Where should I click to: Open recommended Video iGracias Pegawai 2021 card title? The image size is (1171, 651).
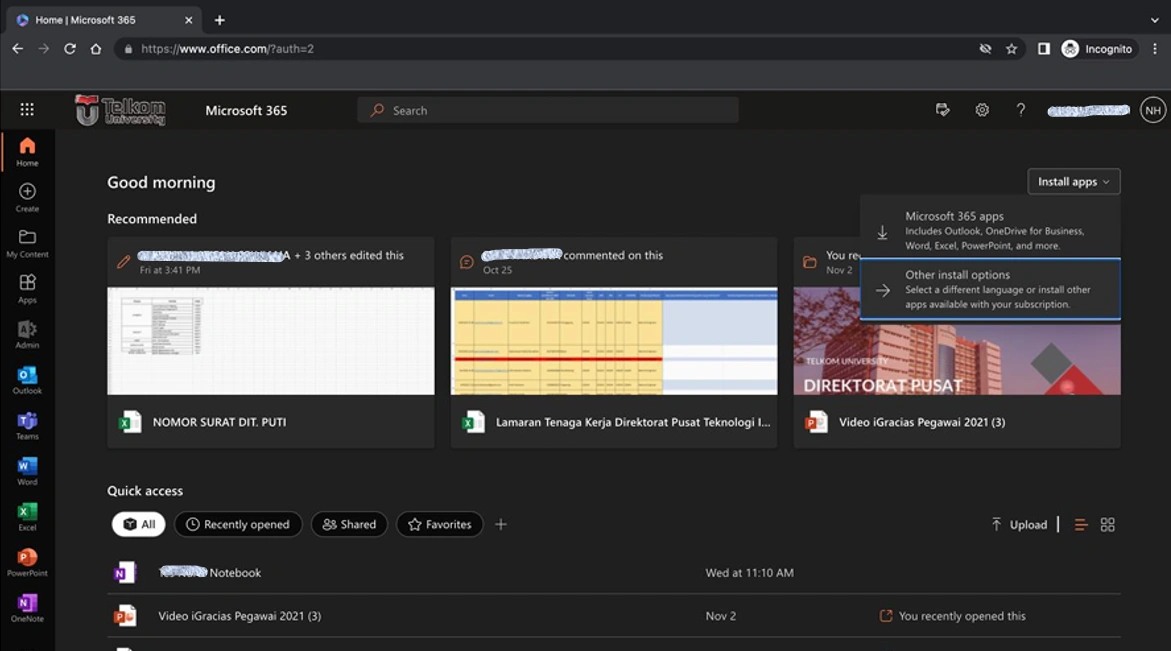(x=922, y=422)
